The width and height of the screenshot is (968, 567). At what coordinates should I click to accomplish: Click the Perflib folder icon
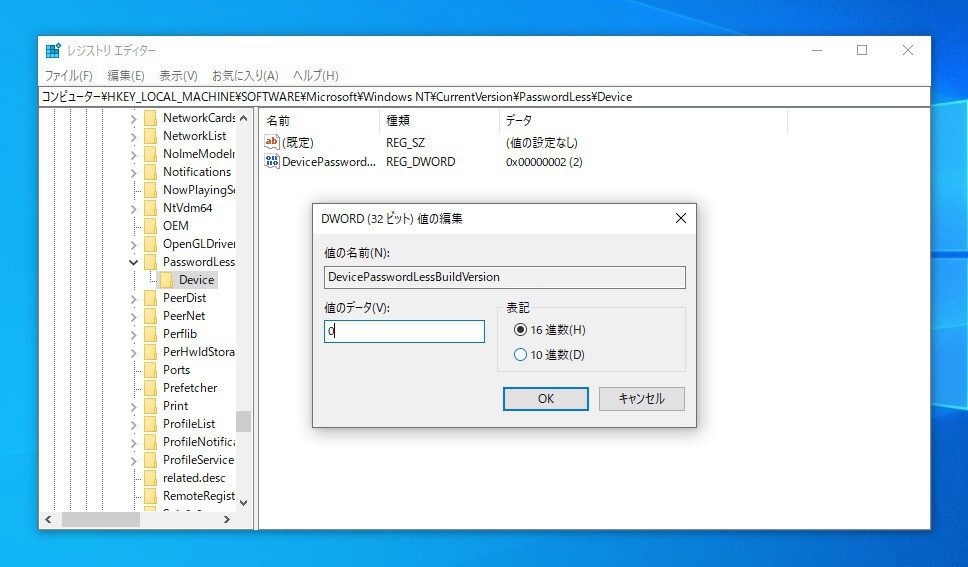(151, 334)
